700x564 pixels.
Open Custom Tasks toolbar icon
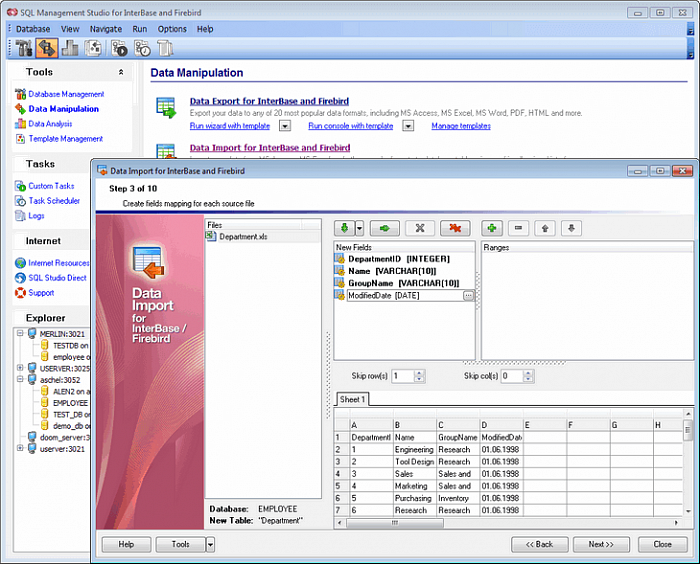click(x=119, y=48)
